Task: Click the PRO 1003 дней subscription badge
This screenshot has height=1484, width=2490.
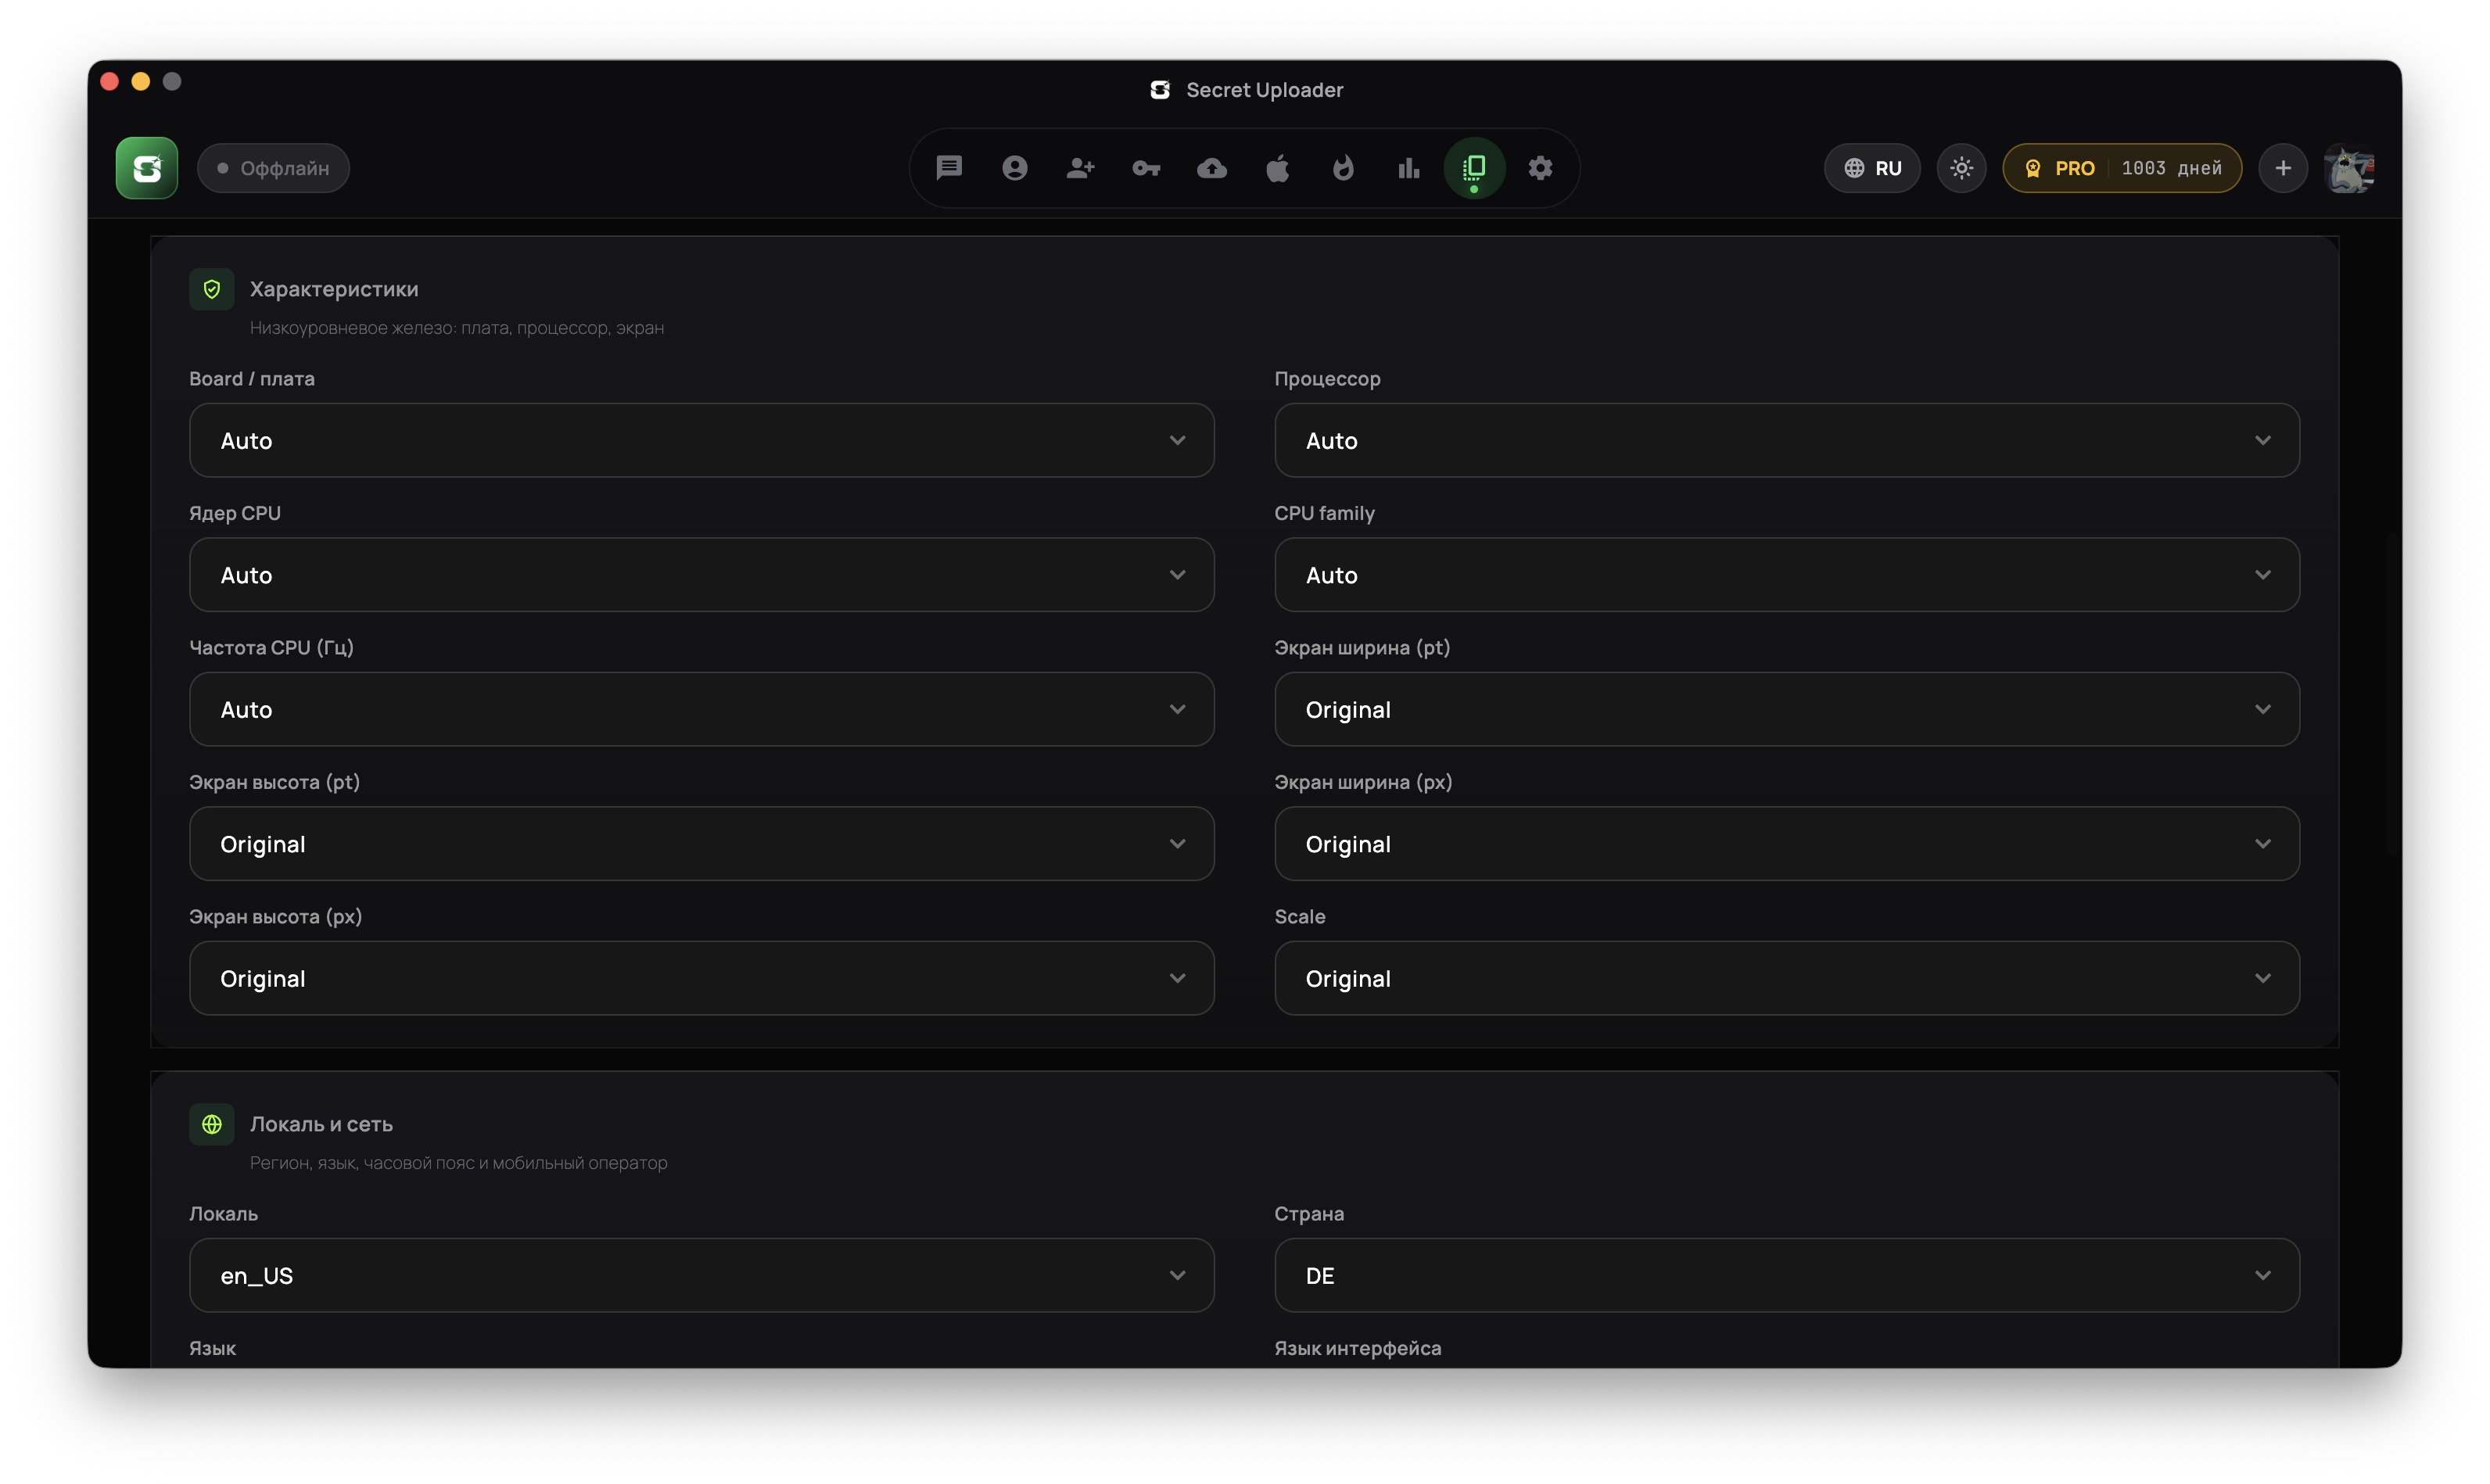Action: [x=2122, y=168]
